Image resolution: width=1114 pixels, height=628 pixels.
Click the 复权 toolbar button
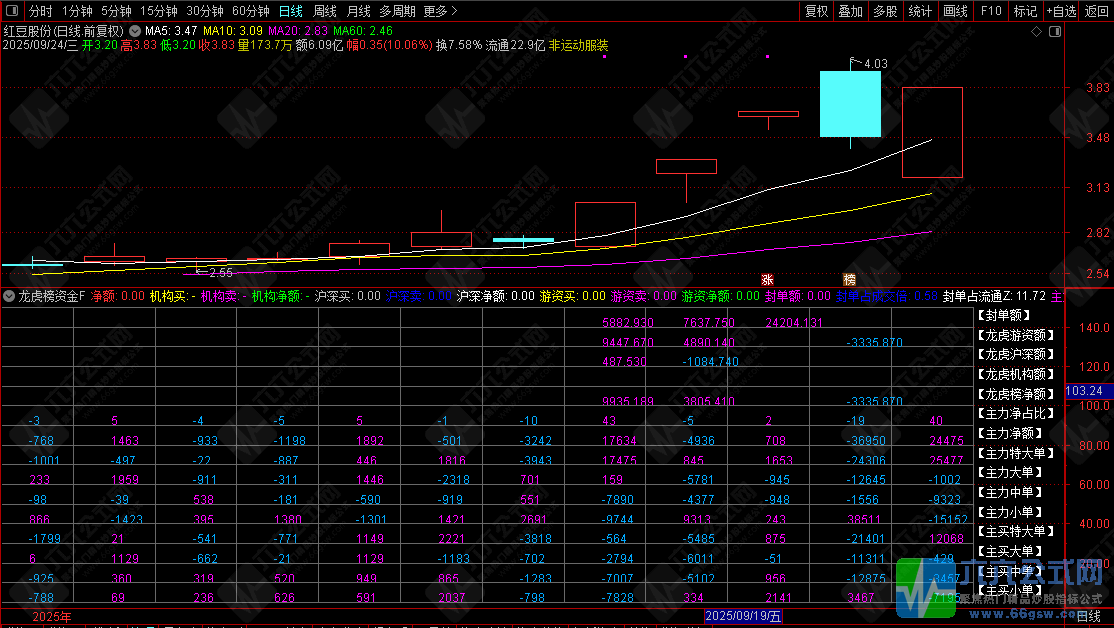(x=816, y=11)
